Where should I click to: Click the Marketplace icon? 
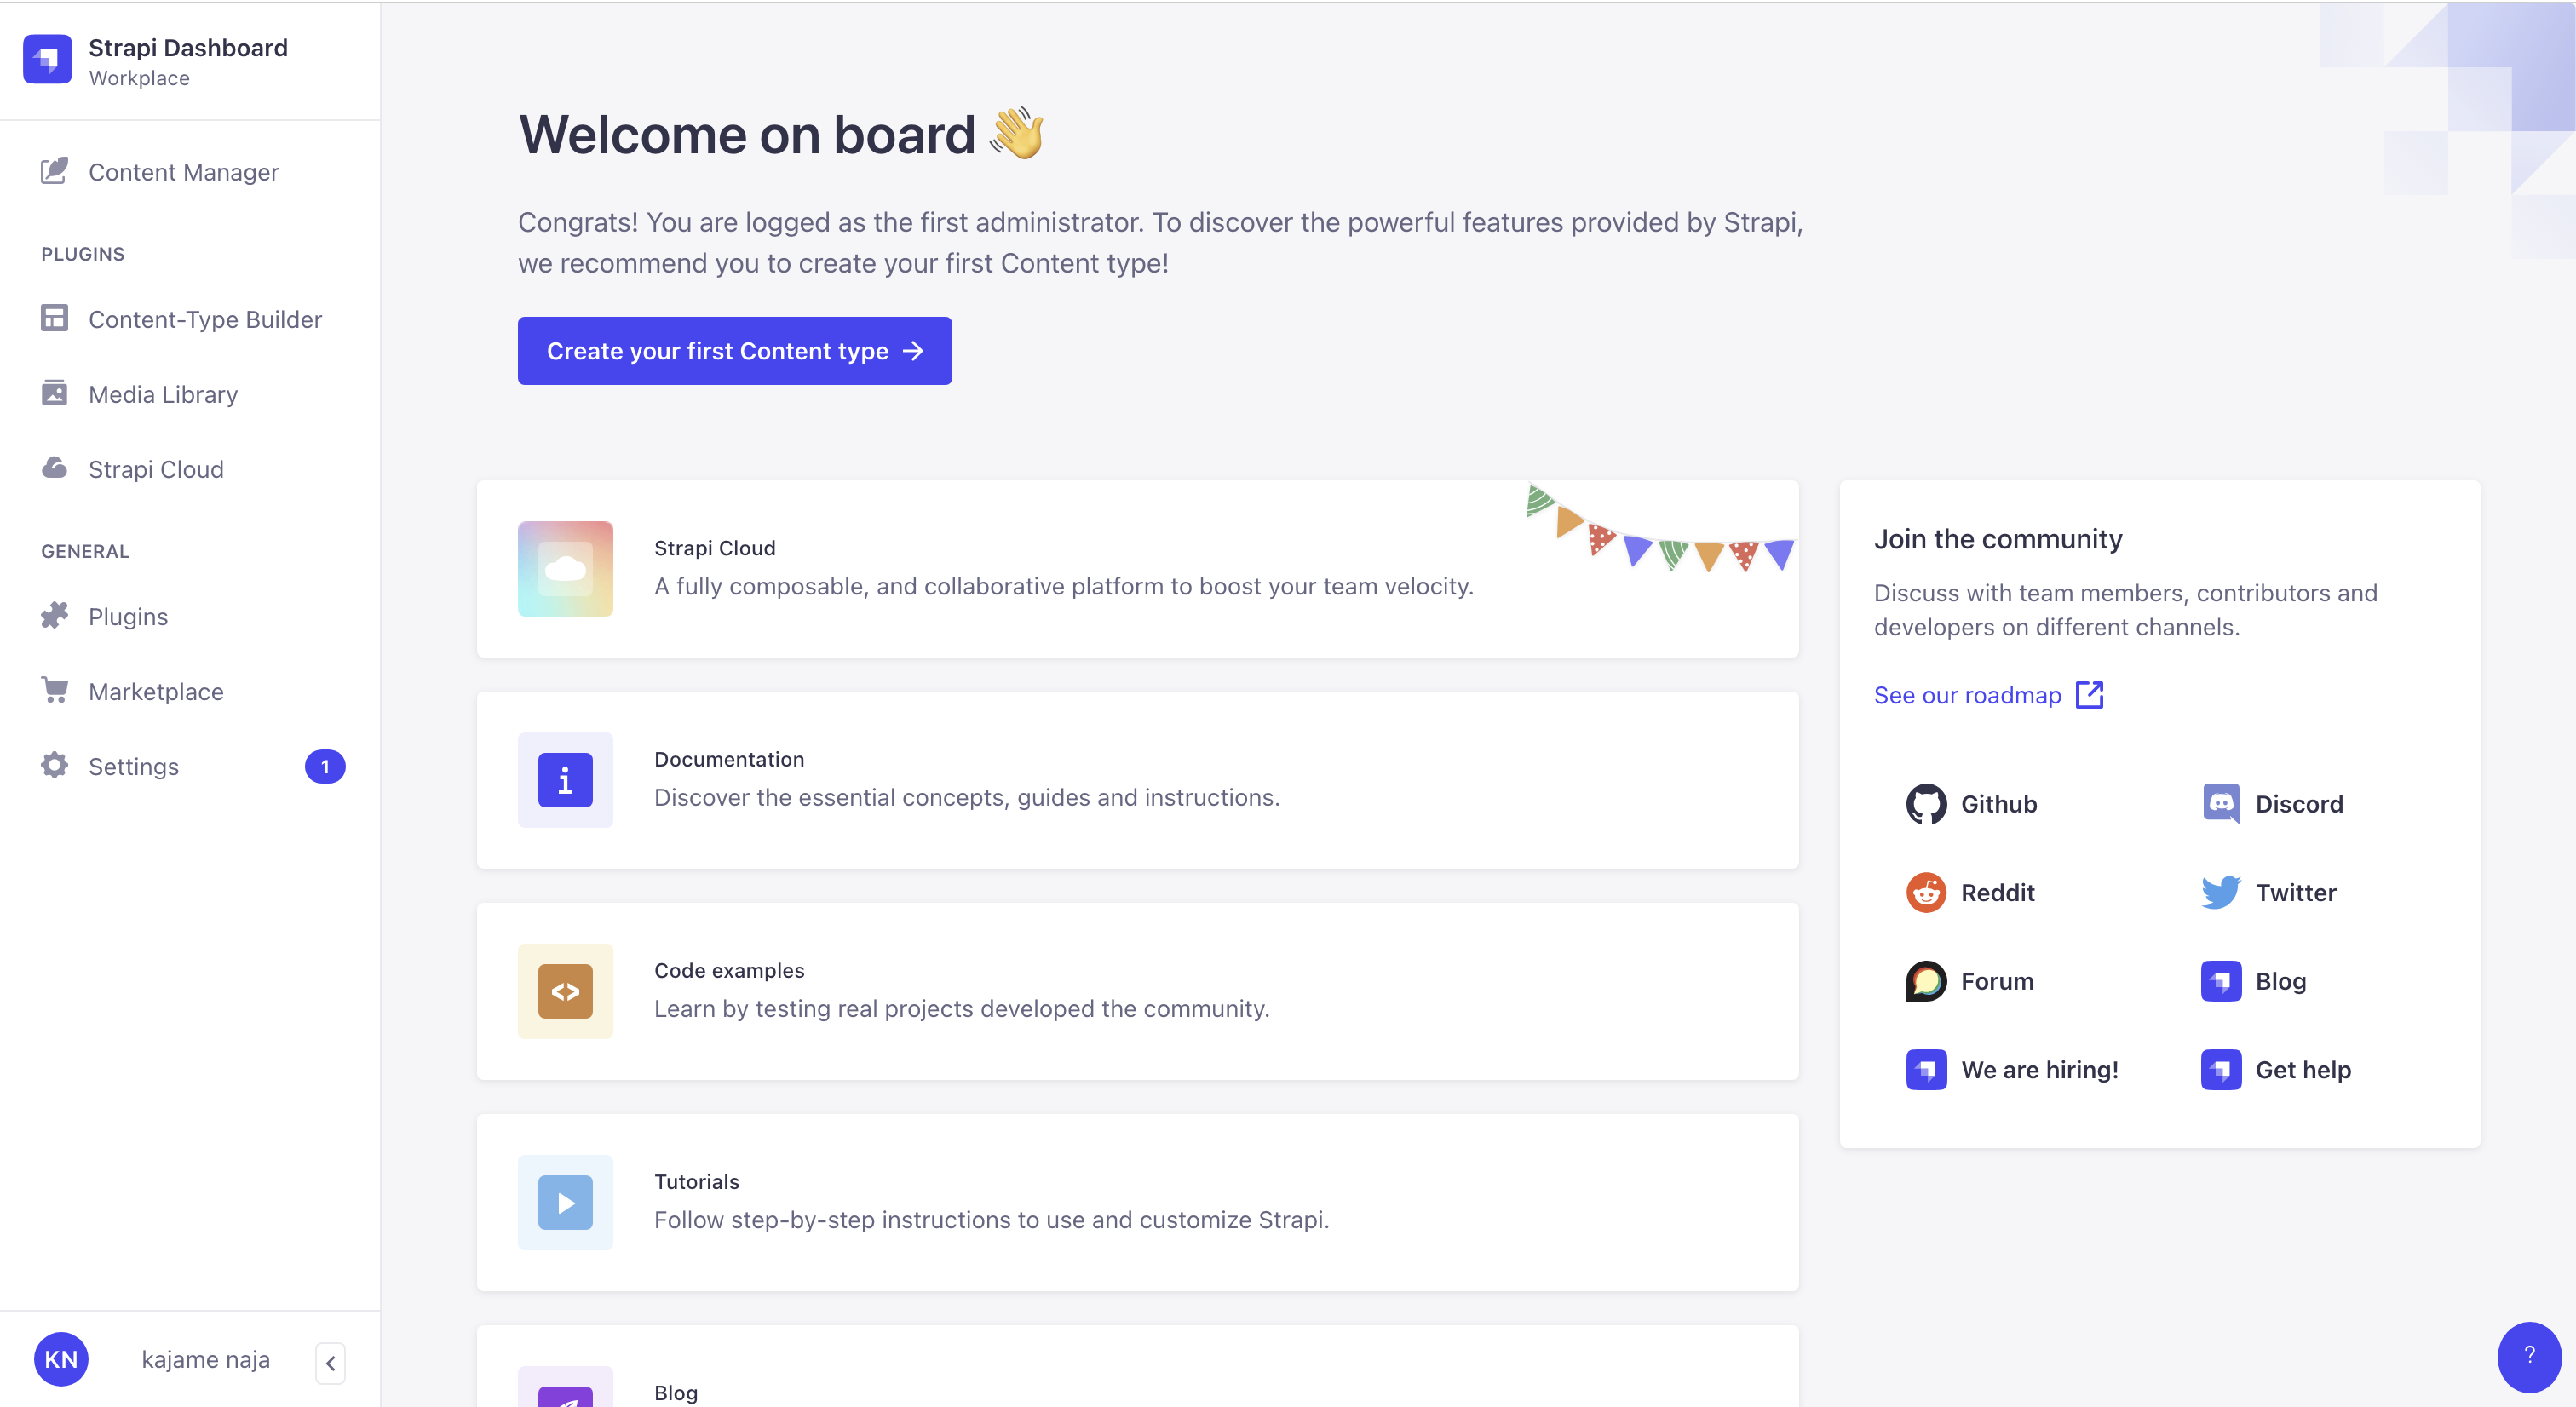coord(55,690)
